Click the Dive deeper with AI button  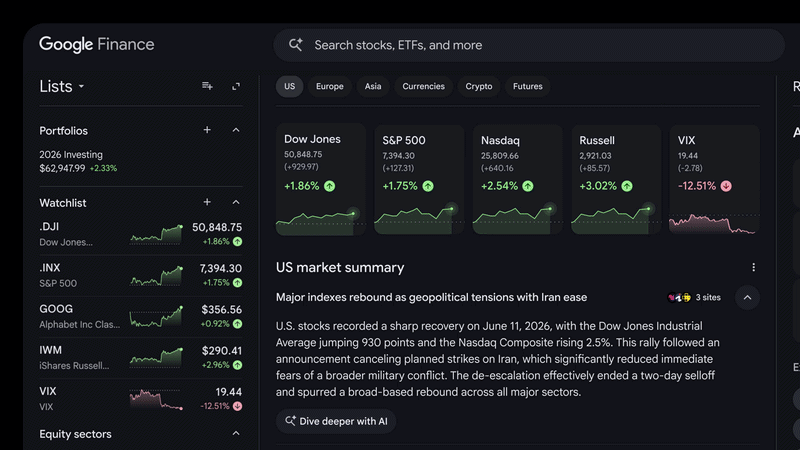click(x=336, y=421)
